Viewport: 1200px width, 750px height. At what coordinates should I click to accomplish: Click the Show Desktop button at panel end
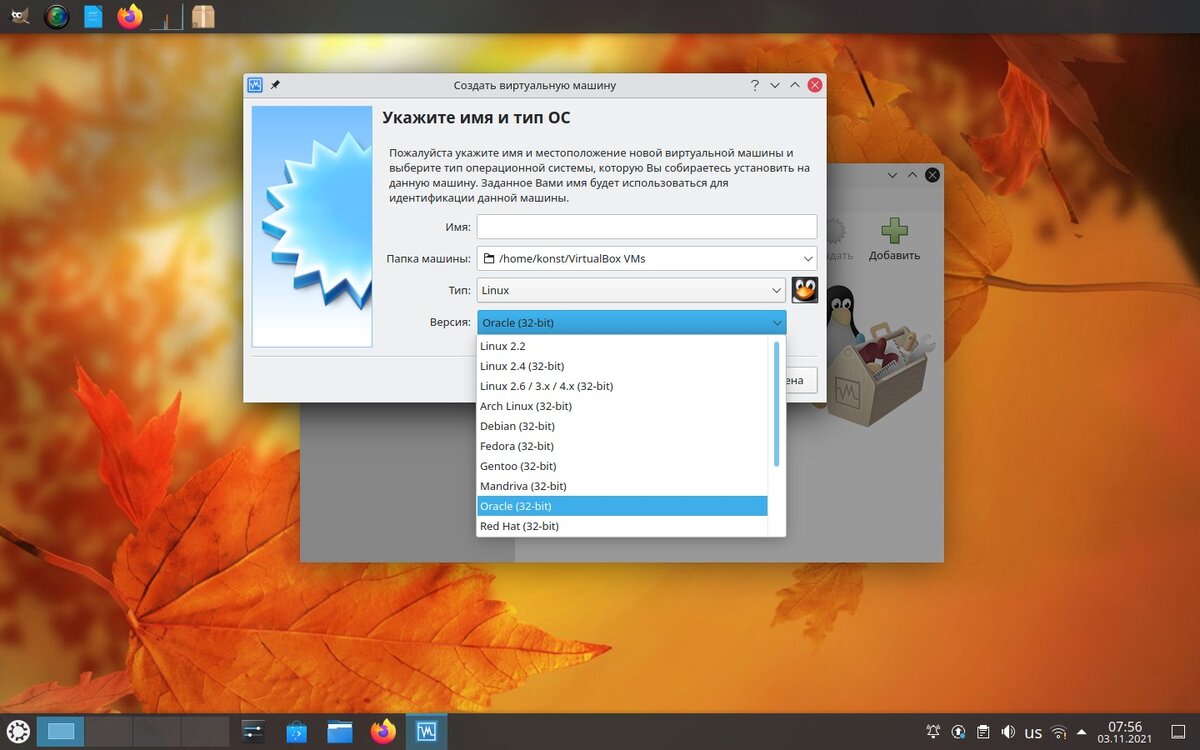(x=1180, y=732)
